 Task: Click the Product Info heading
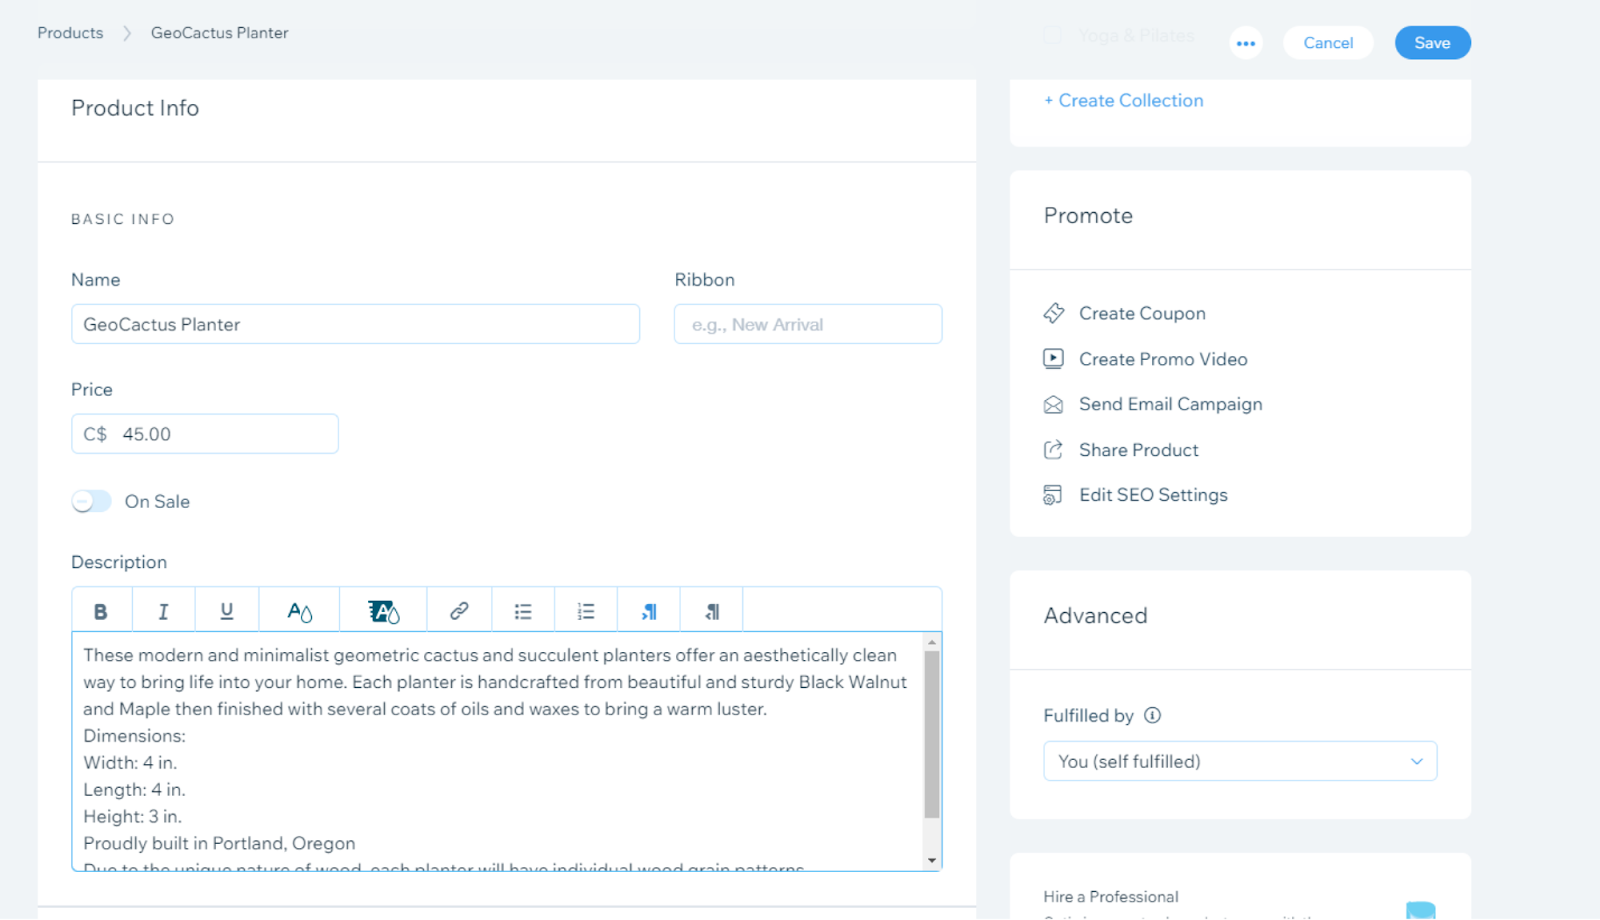click(x=135, y=108)
